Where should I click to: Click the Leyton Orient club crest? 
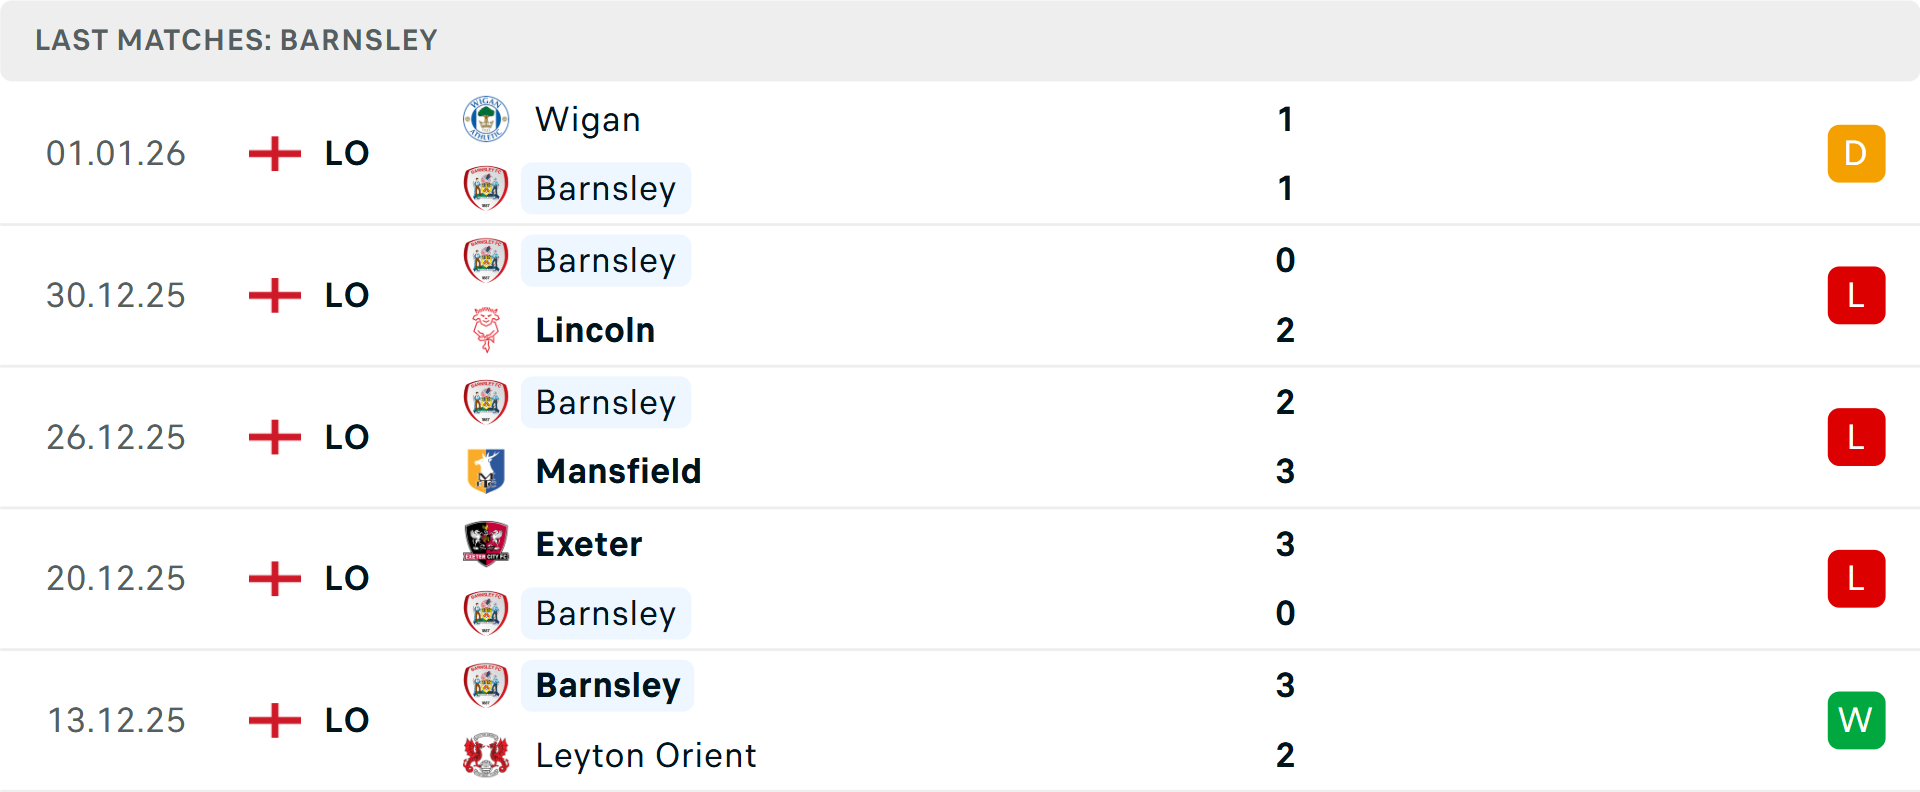tap(486, 755)
